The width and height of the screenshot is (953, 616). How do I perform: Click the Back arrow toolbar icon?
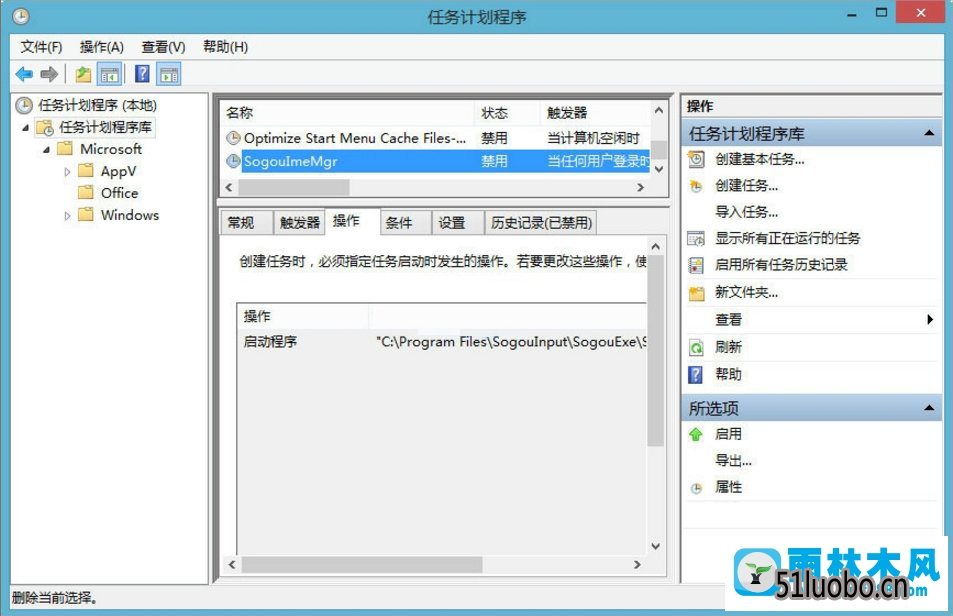[x=24, y=74]
